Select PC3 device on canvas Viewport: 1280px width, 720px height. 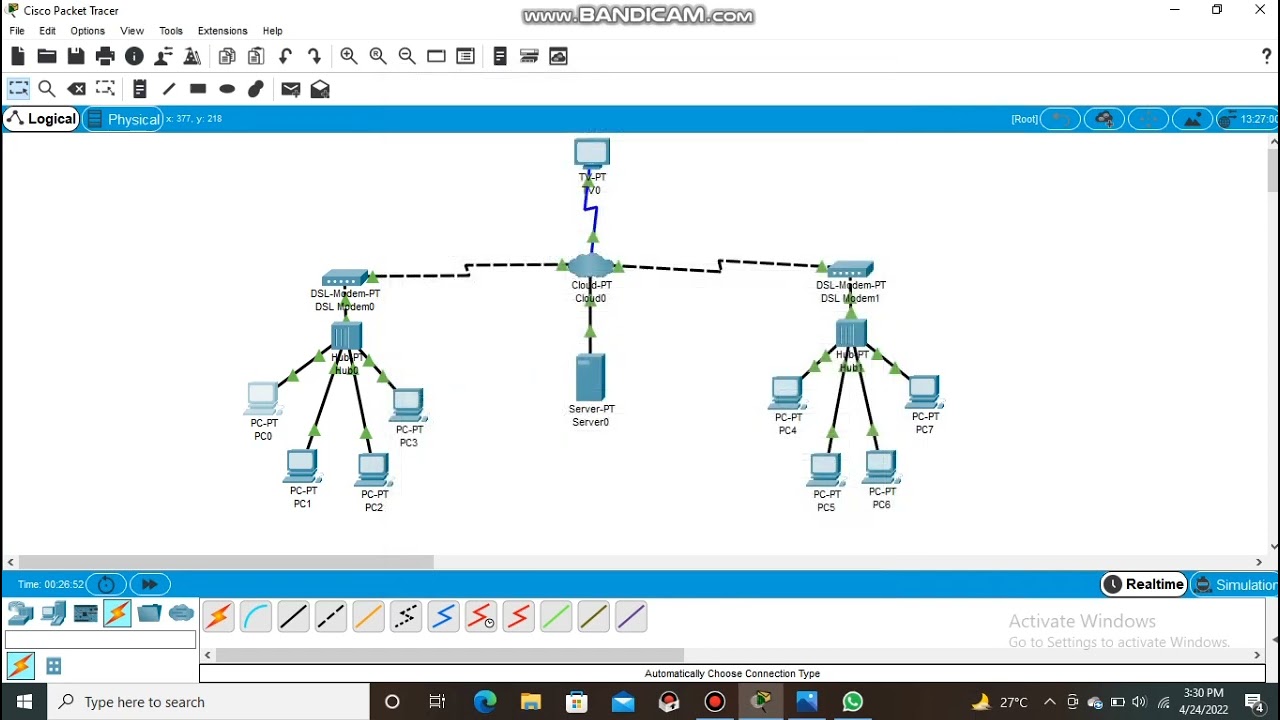click(408, 404)
